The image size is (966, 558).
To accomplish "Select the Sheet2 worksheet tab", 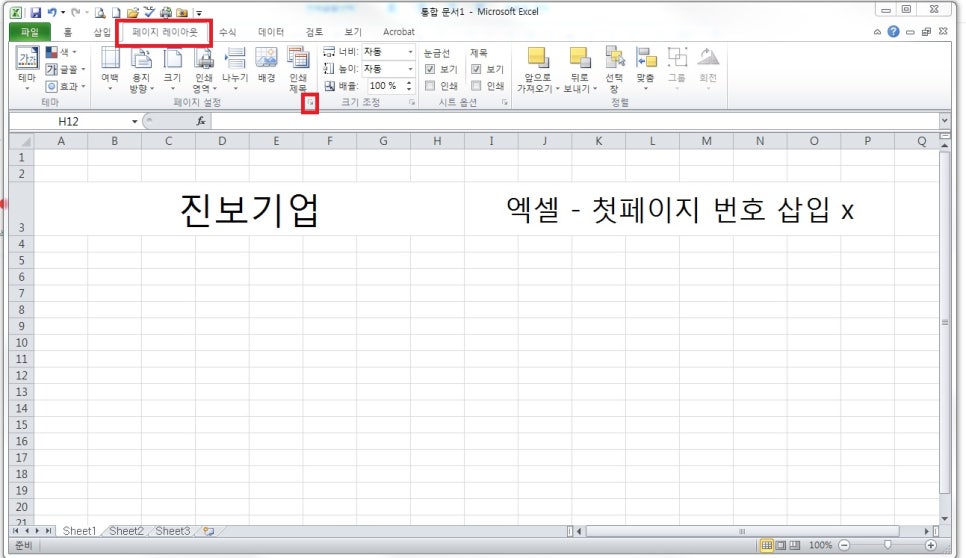I will pyautogui.click(x=126, y=531).
